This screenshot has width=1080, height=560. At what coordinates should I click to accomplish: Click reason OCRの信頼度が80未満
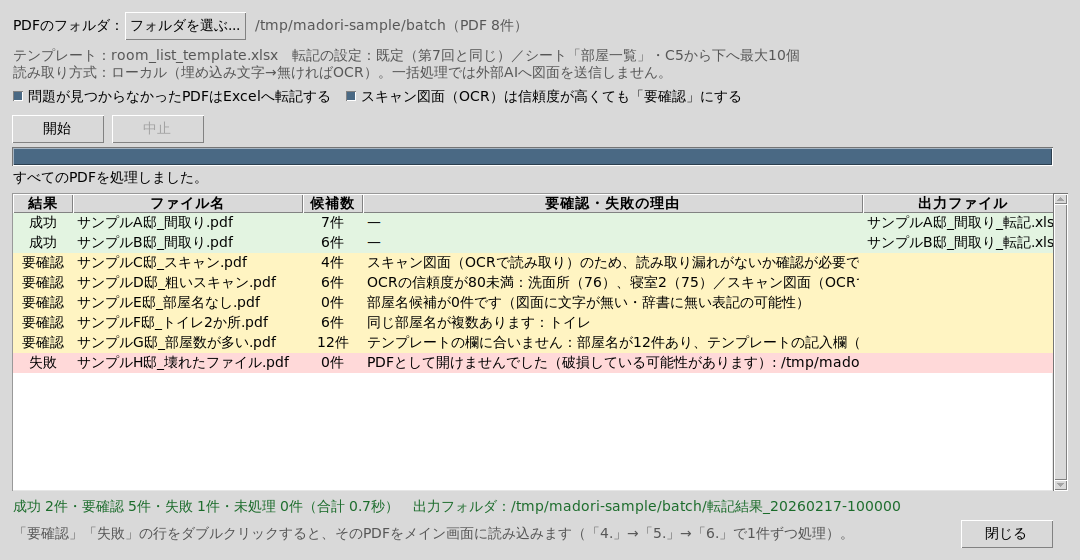[x=612, y=282]
